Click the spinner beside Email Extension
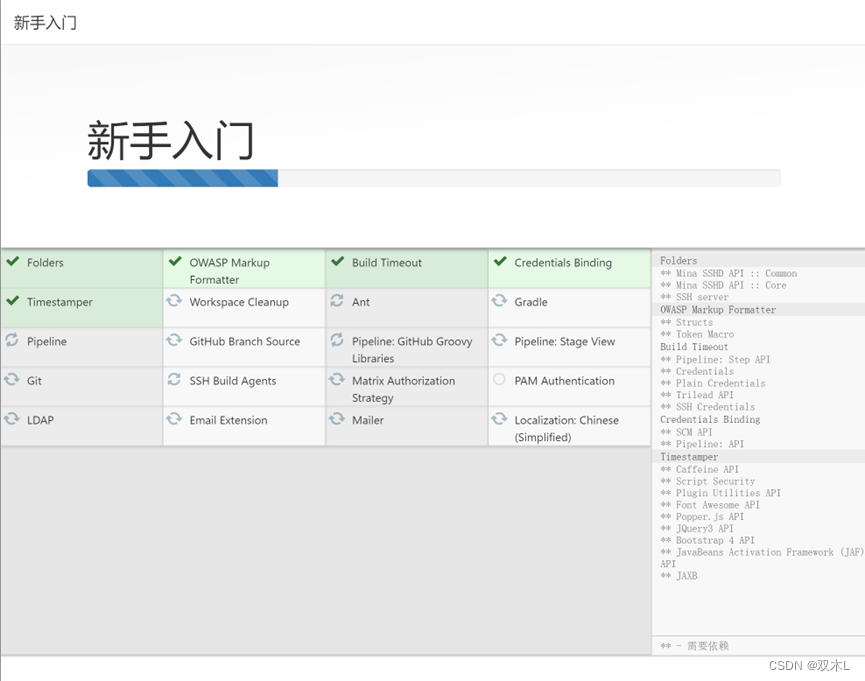 [x=174, y=419]
